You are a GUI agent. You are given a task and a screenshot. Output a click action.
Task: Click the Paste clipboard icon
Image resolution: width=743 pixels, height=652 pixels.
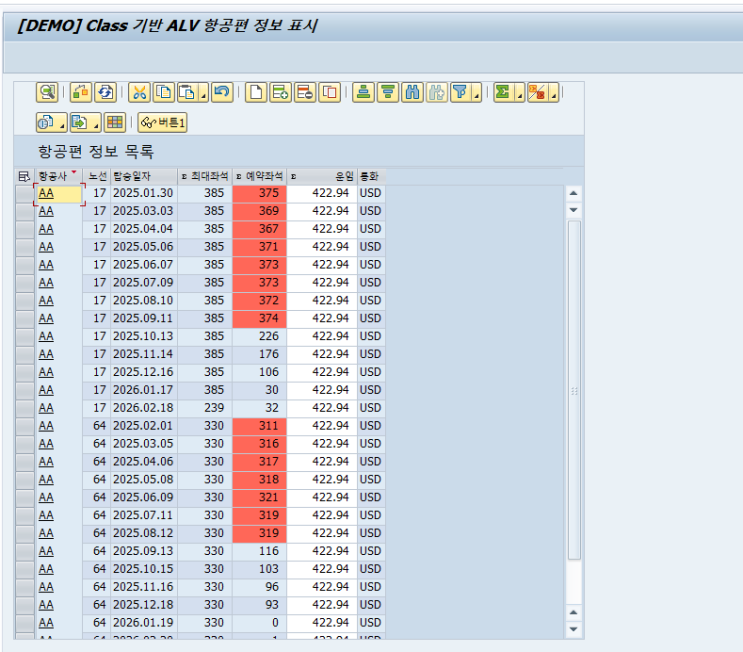coord(188,92)
